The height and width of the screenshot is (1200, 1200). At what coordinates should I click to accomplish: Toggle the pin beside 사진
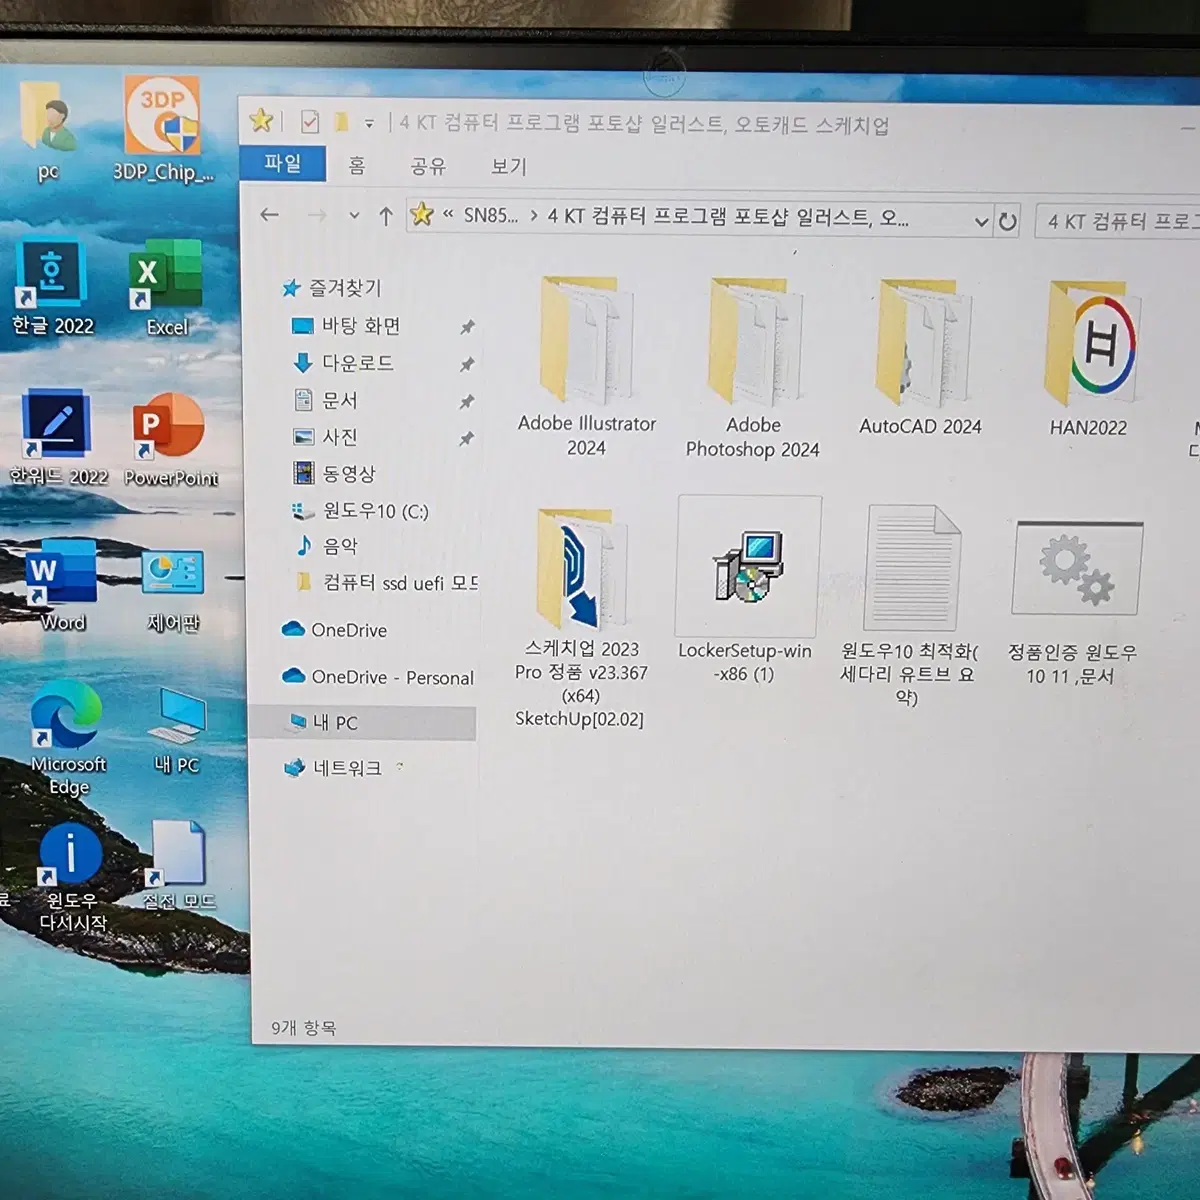tap(466, 438)
